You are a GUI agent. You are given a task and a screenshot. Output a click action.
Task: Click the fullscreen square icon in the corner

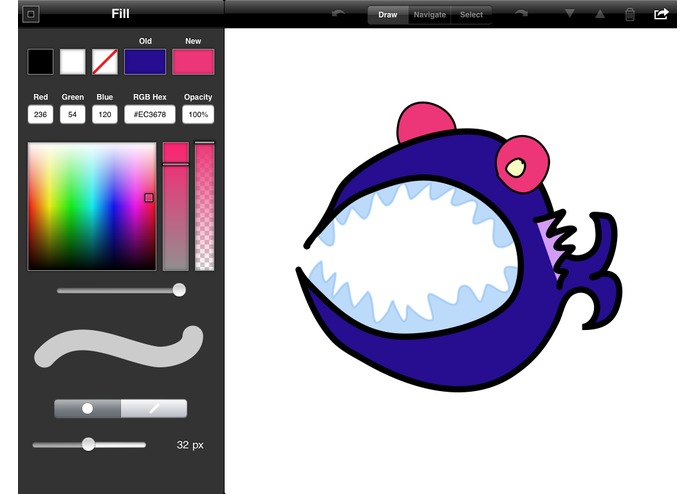31,14
